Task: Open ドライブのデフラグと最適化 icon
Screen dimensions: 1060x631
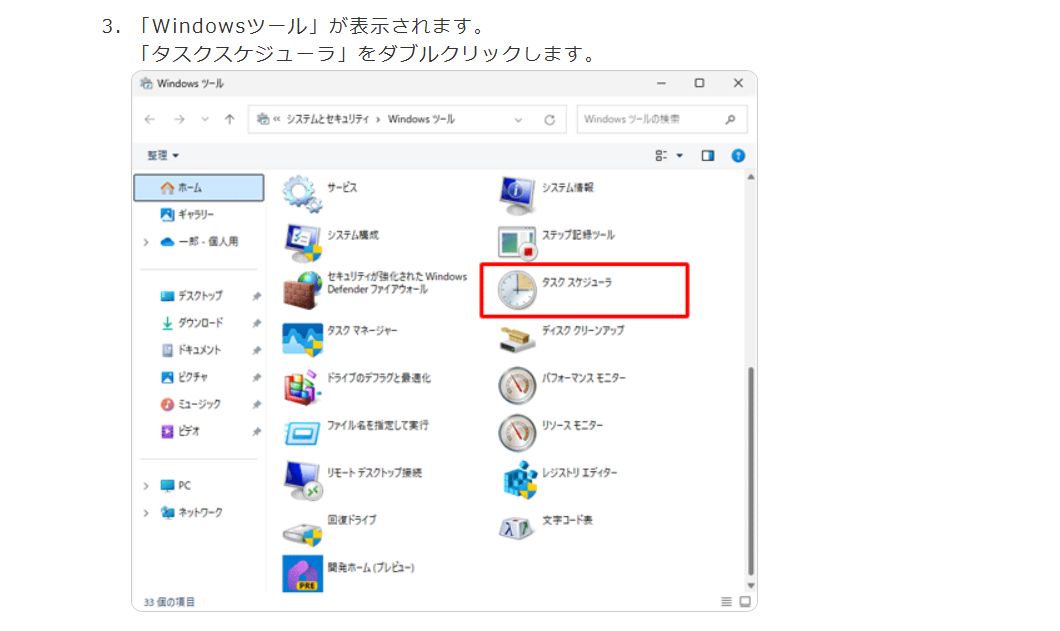Action: coord(302,386)
